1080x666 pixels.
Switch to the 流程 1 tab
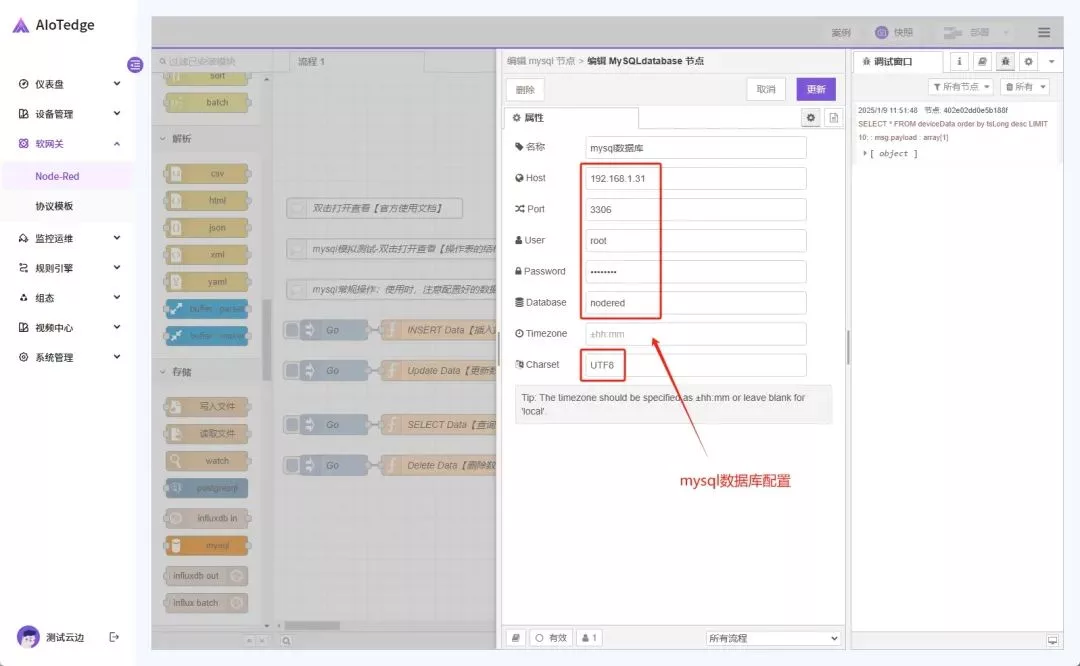(311, 62)
